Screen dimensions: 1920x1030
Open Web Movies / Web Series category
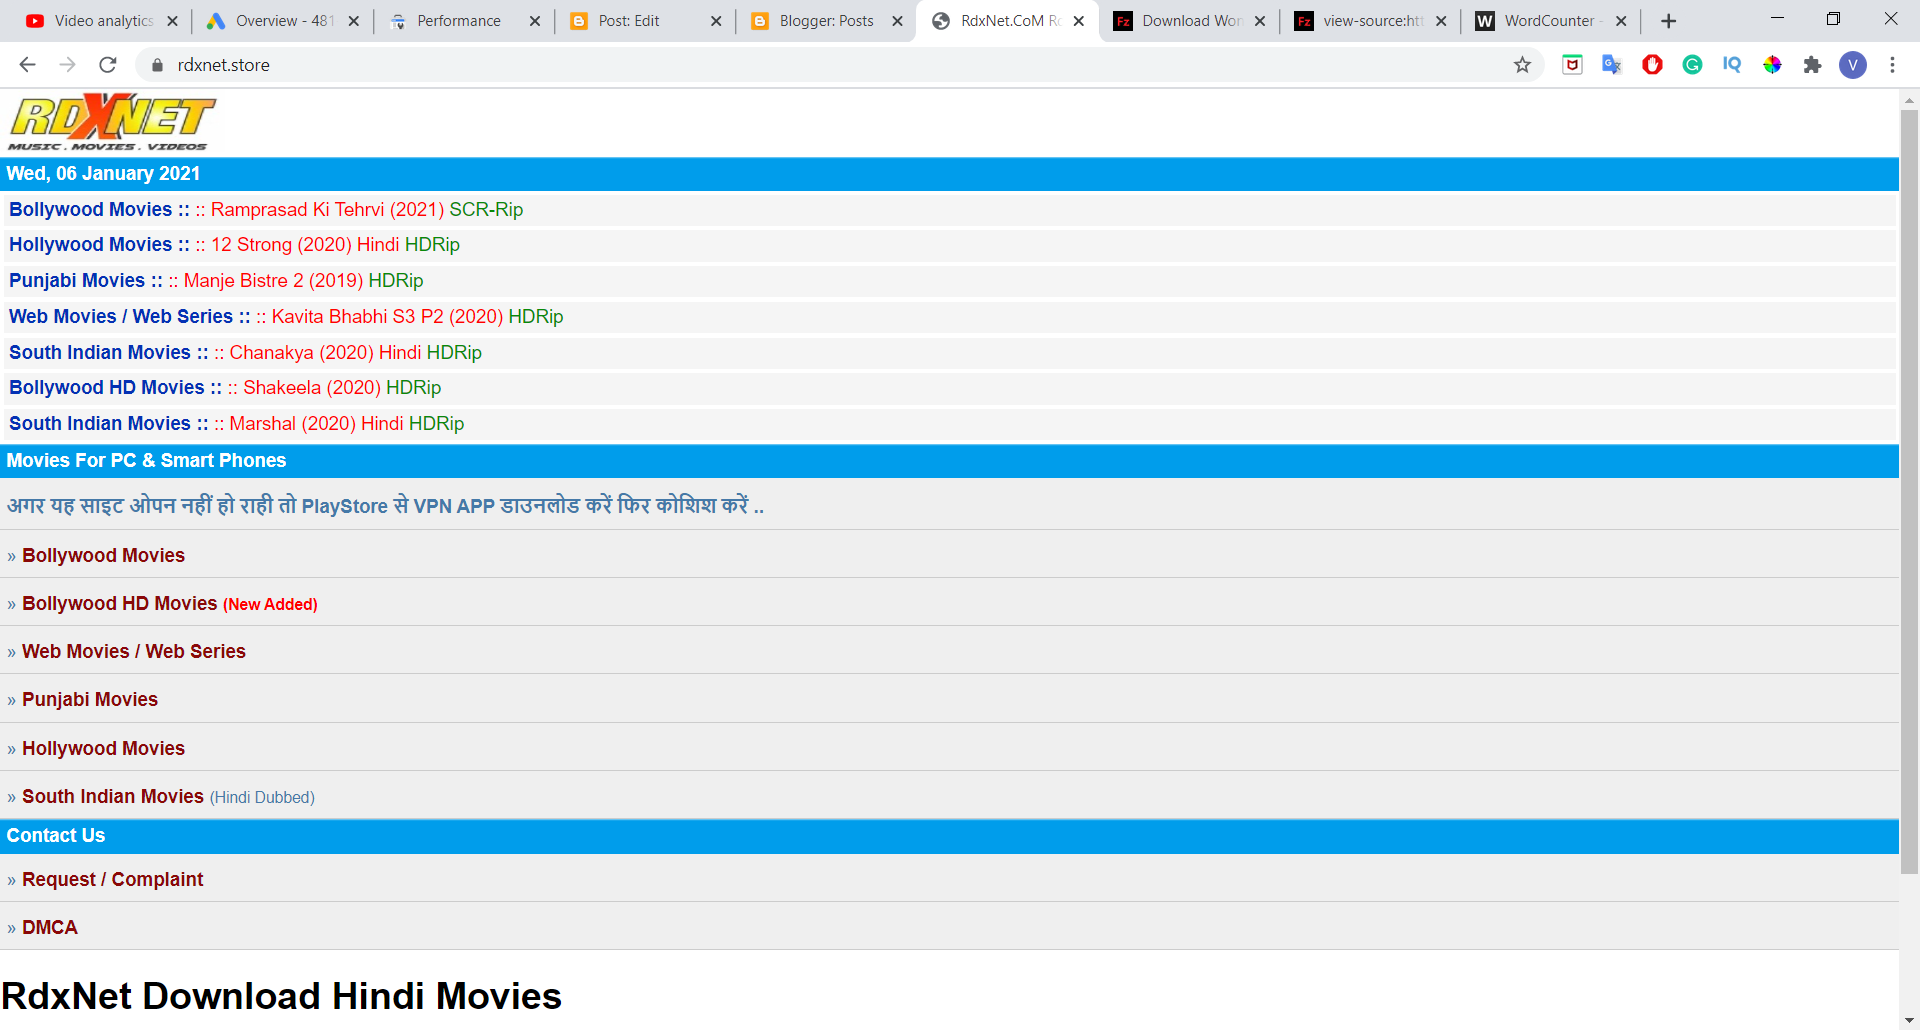point(133,651)
